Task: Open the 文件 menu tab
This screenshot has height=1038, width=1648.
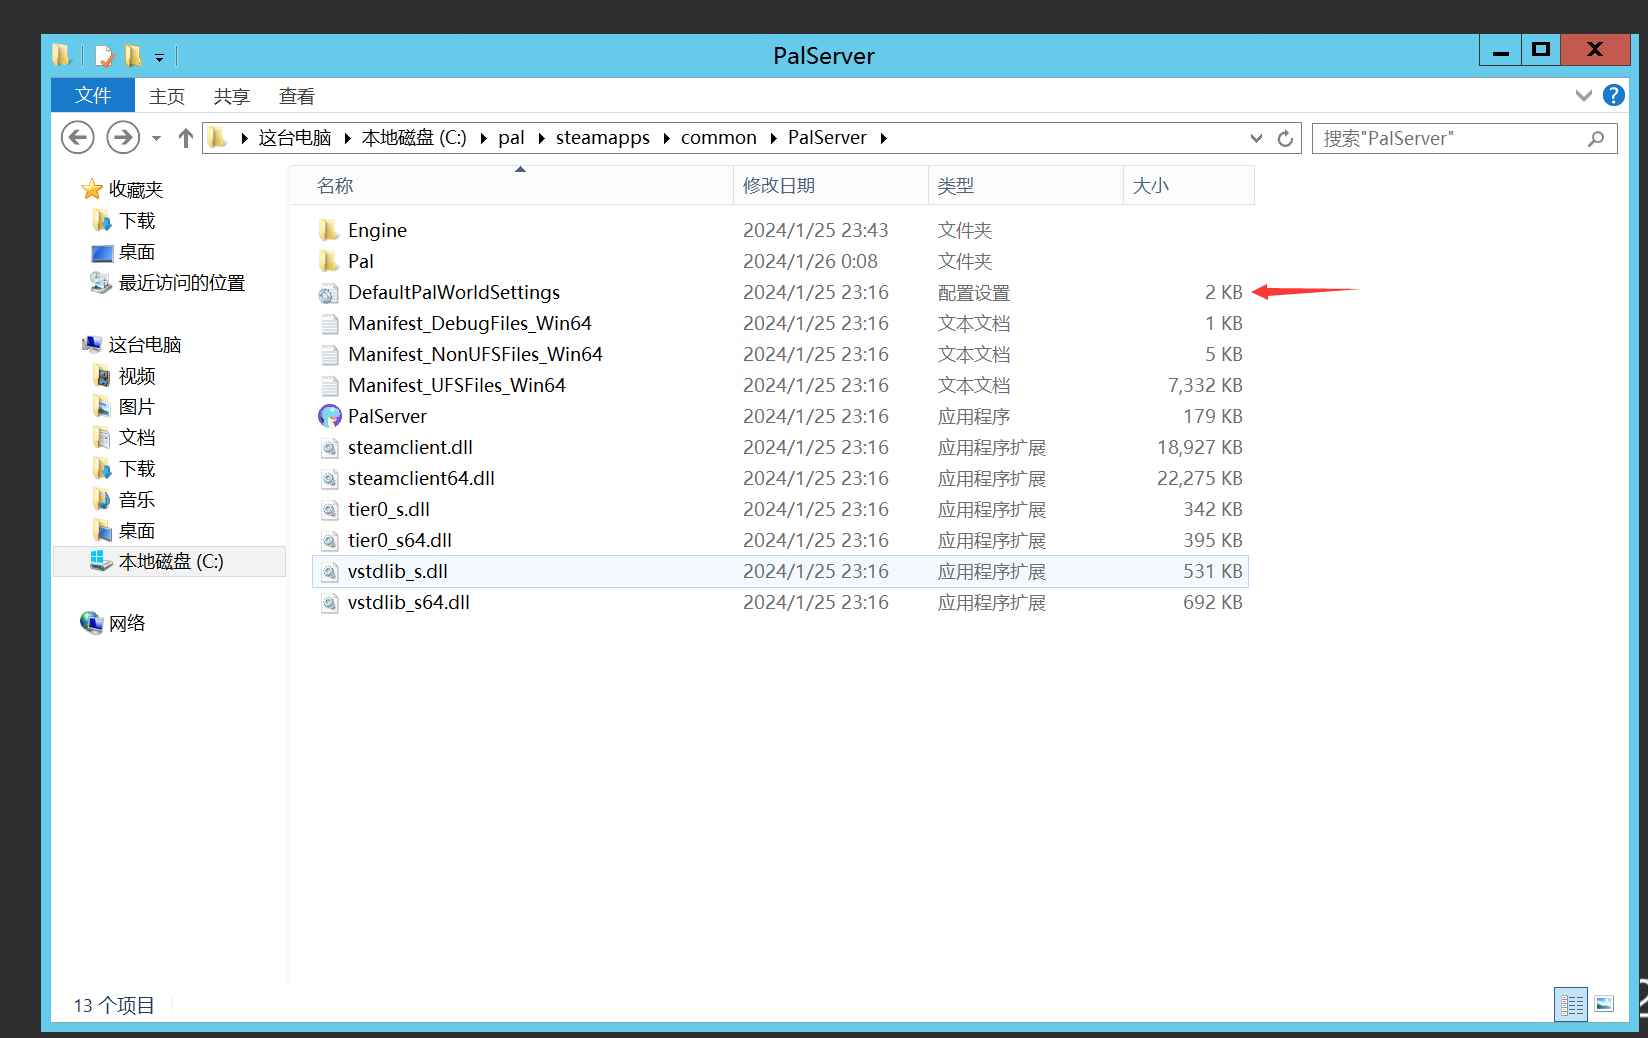Action: [x=93, y=95]
